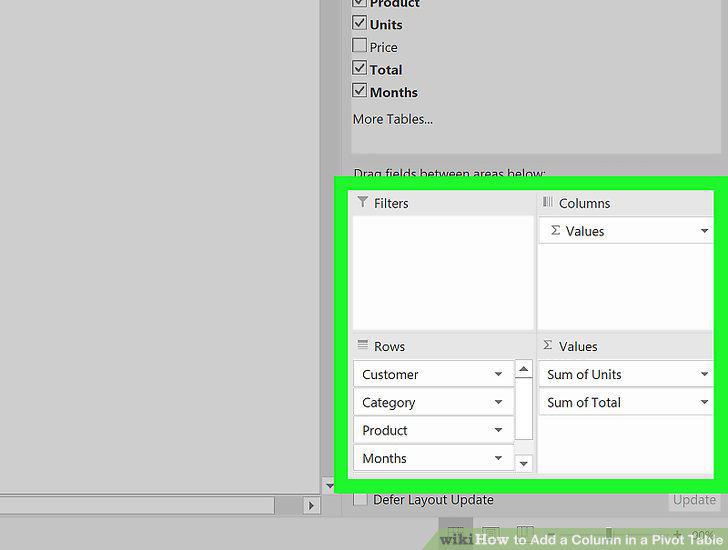Click the worksheet vertical scroll-down arrow
The image size is (728, 550).
[329, 486]
